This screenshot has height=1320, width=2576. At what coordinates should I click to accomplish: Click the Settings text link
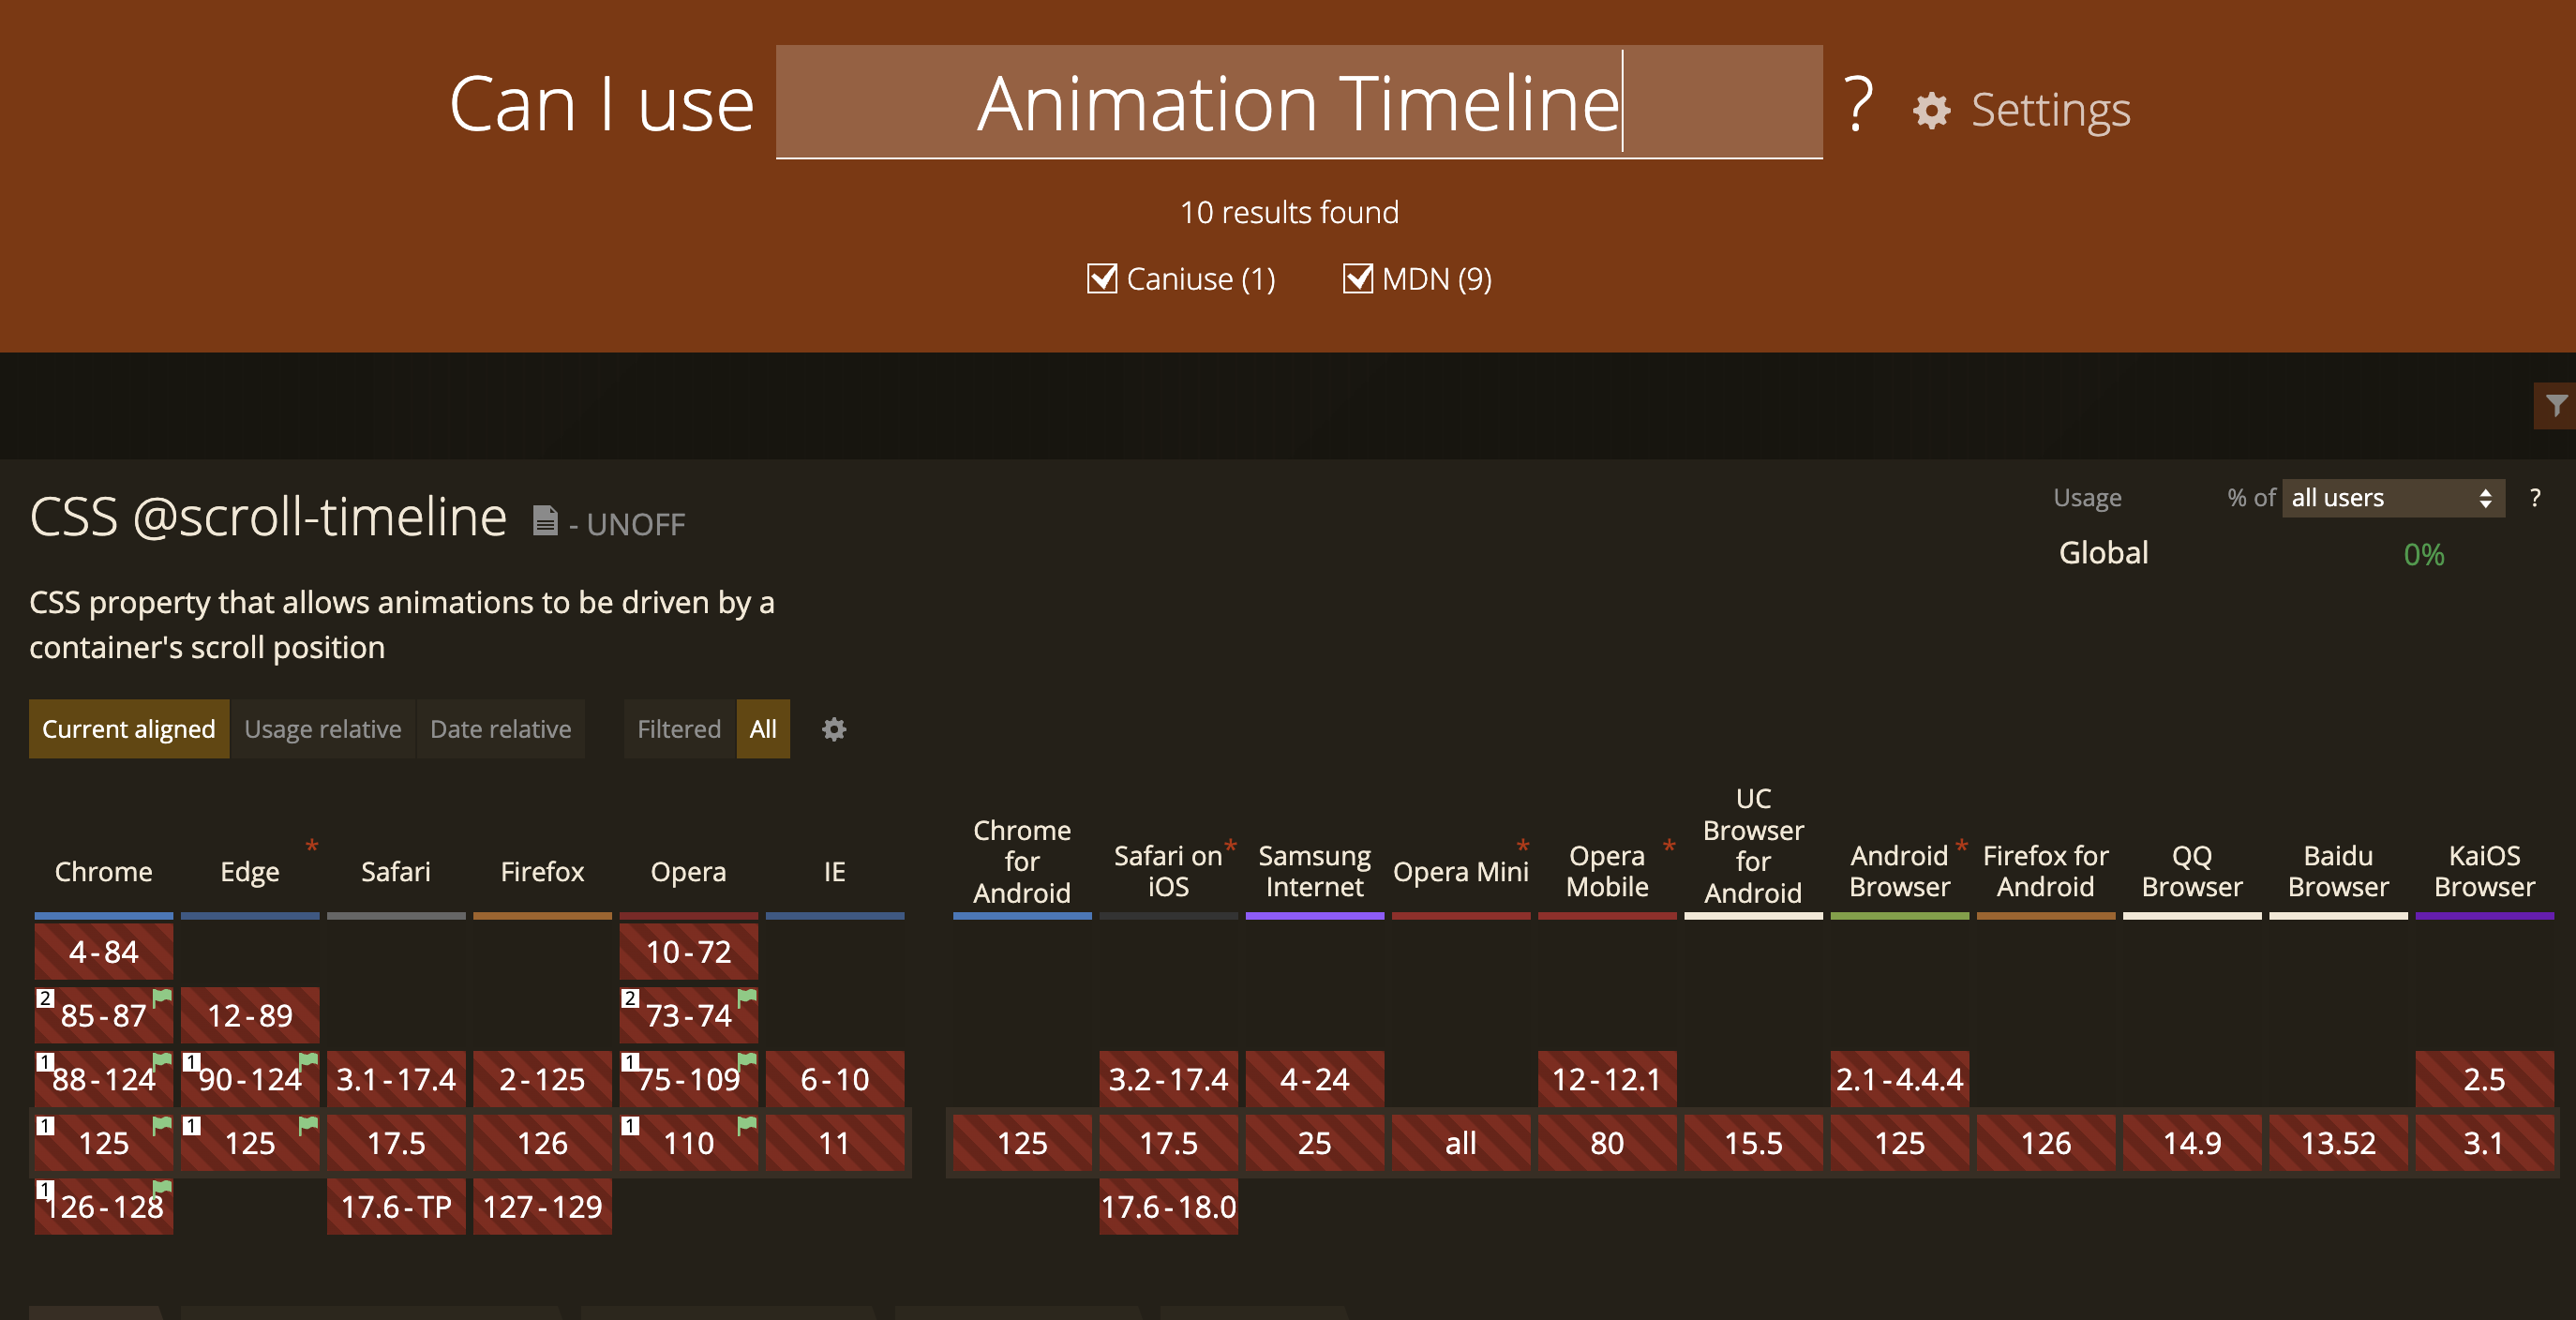(2050, 110)
